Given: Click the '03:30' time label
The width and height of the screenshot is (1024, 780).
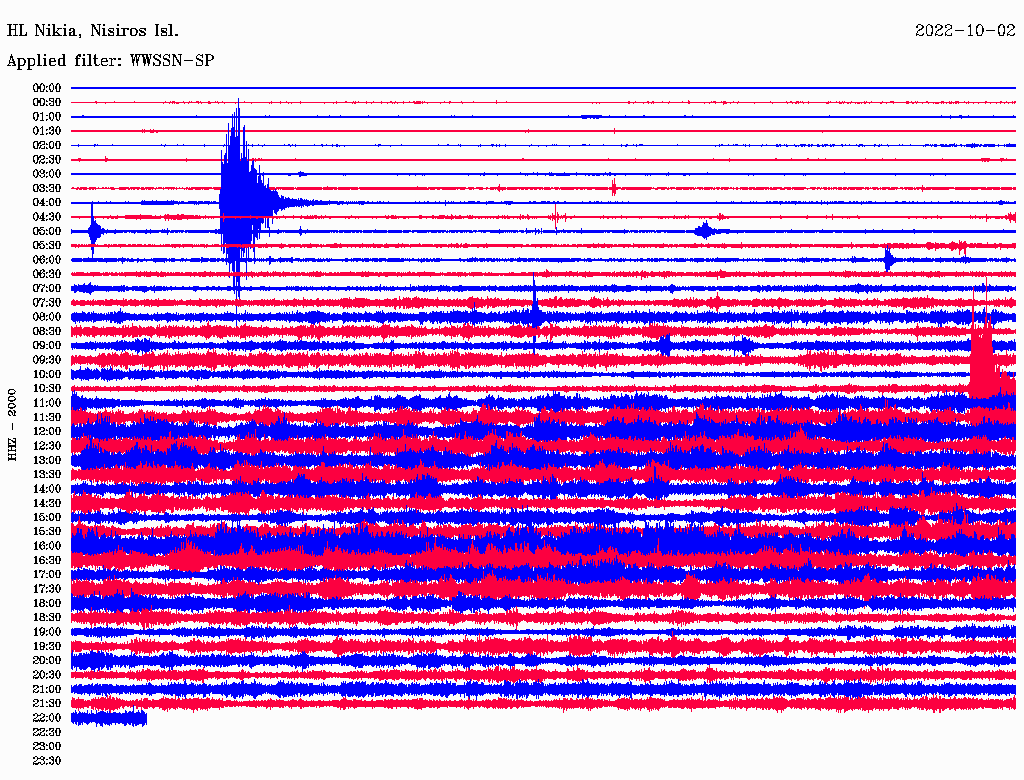Looking at the screenshot, I should click(x=46, y=188).
